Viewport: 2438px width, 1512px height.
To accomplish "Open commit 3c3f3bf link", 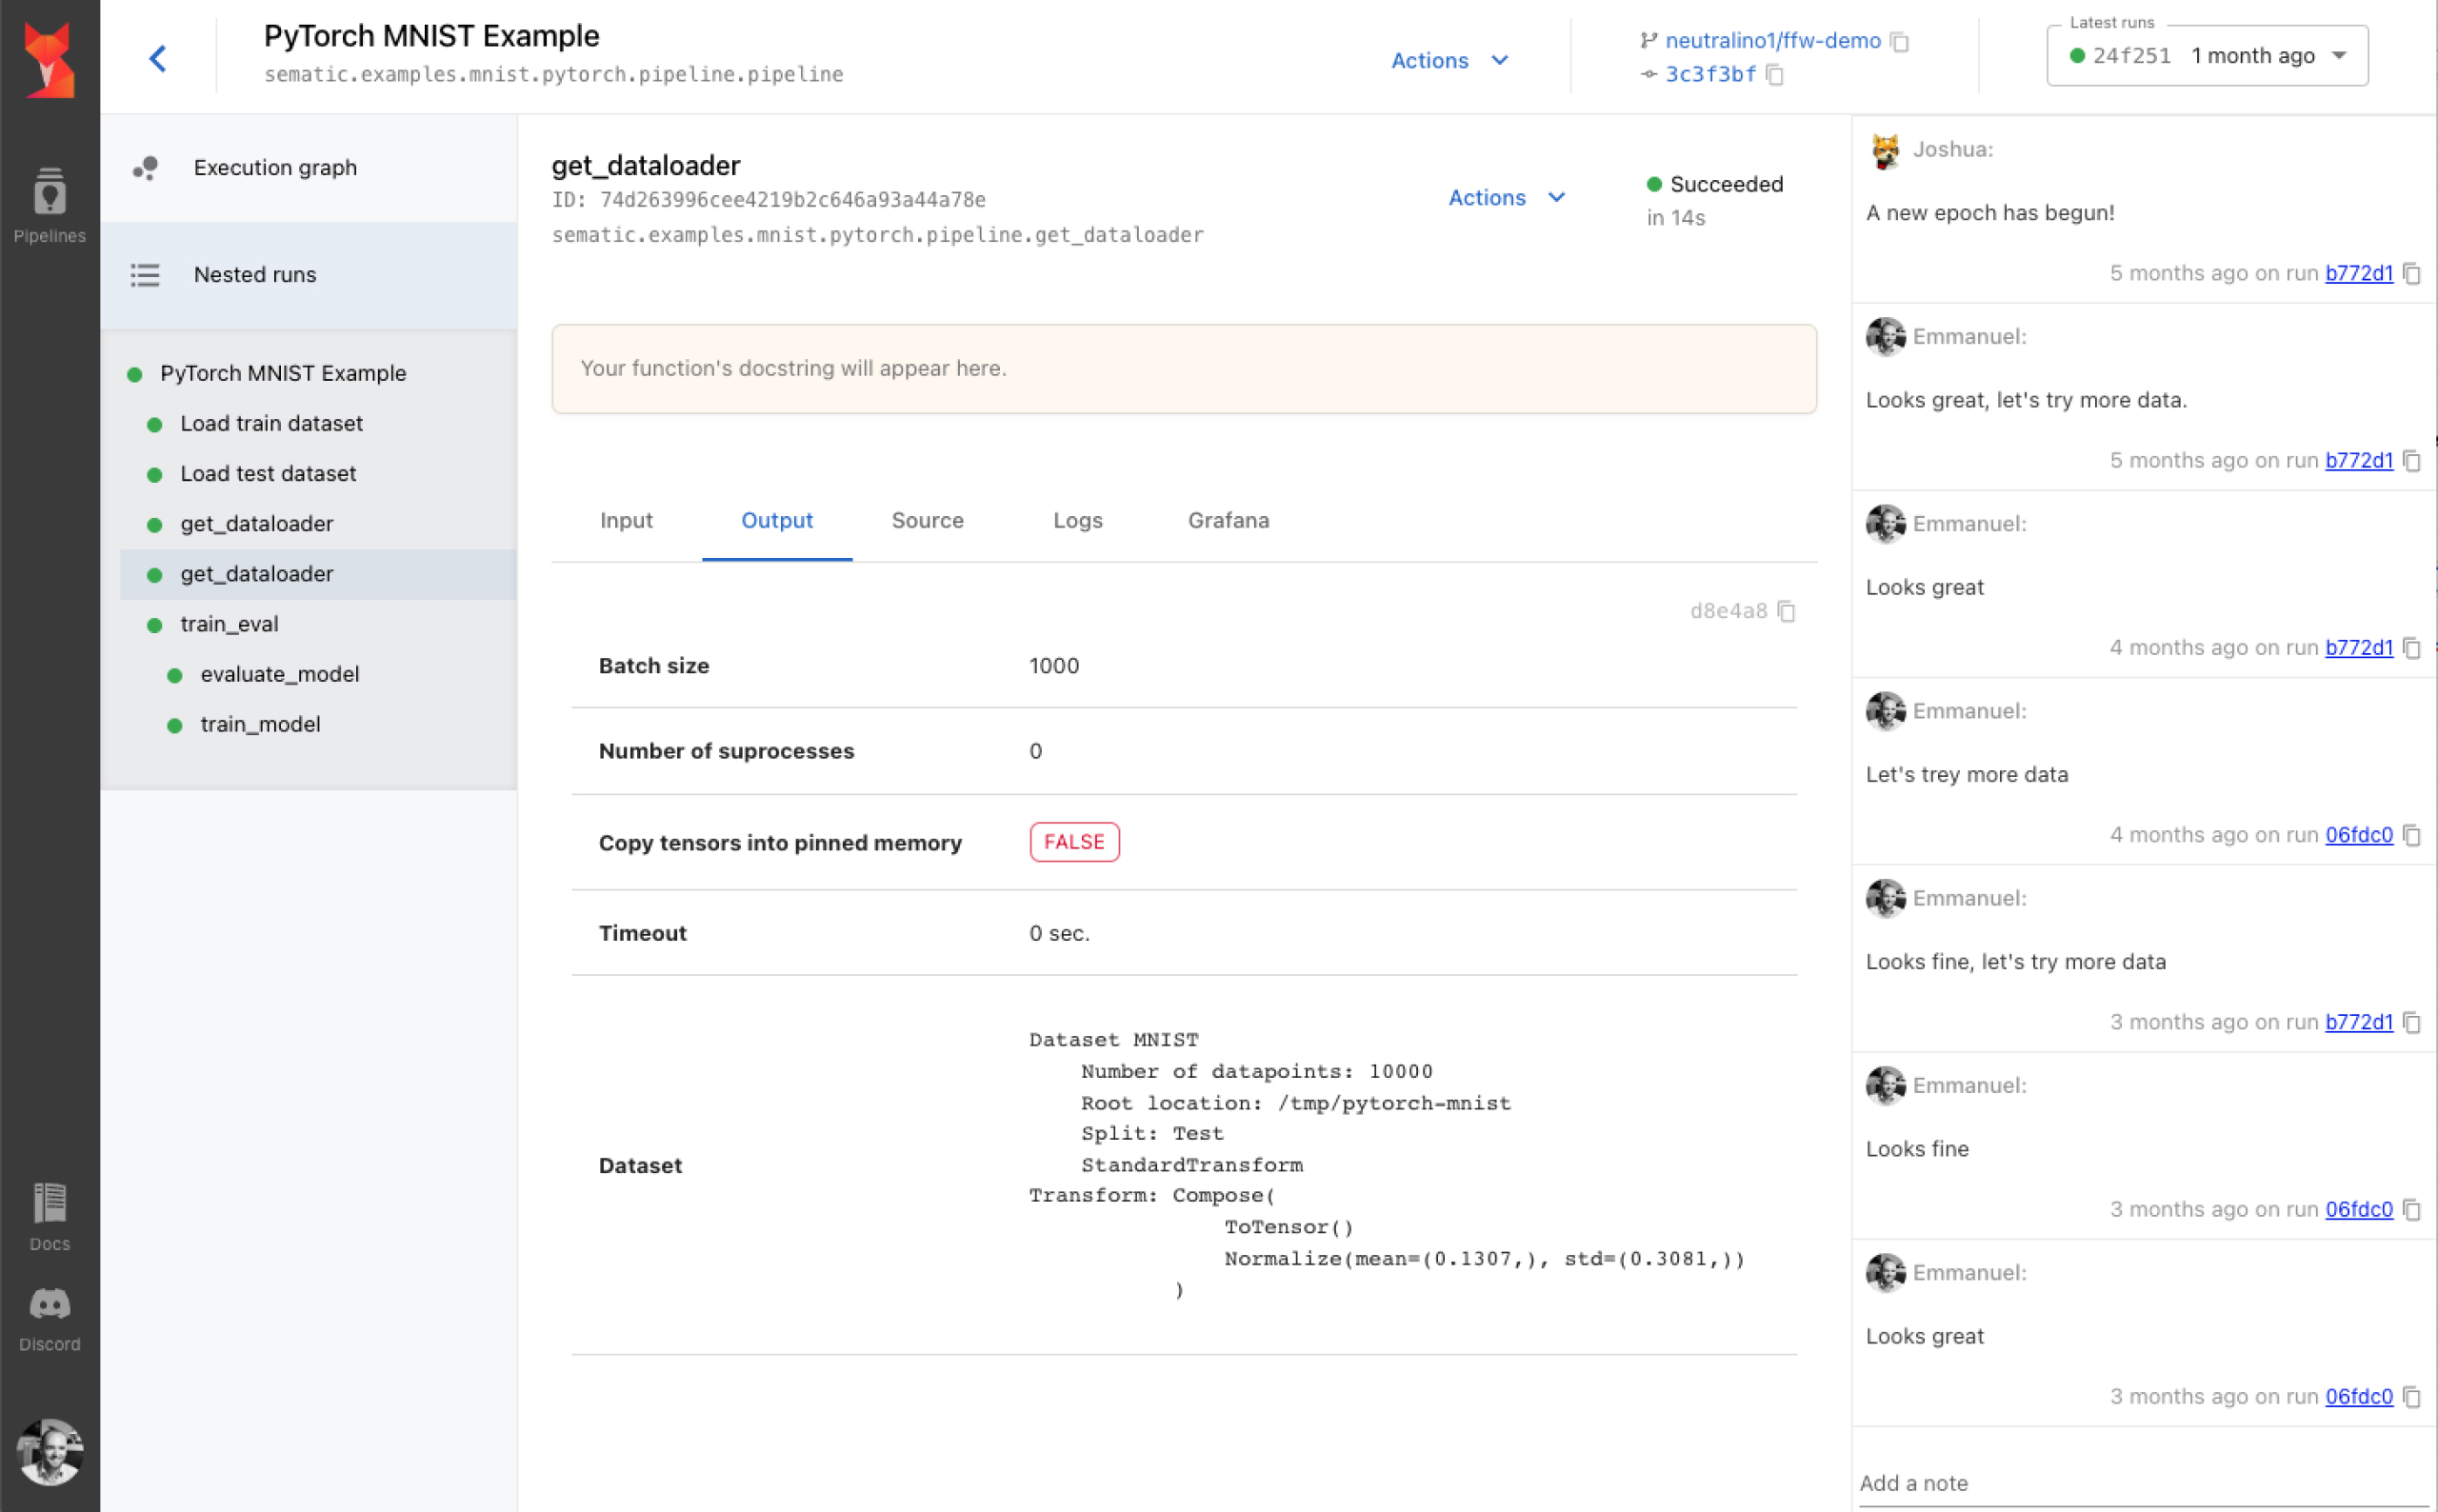I will coord(1710,74).
